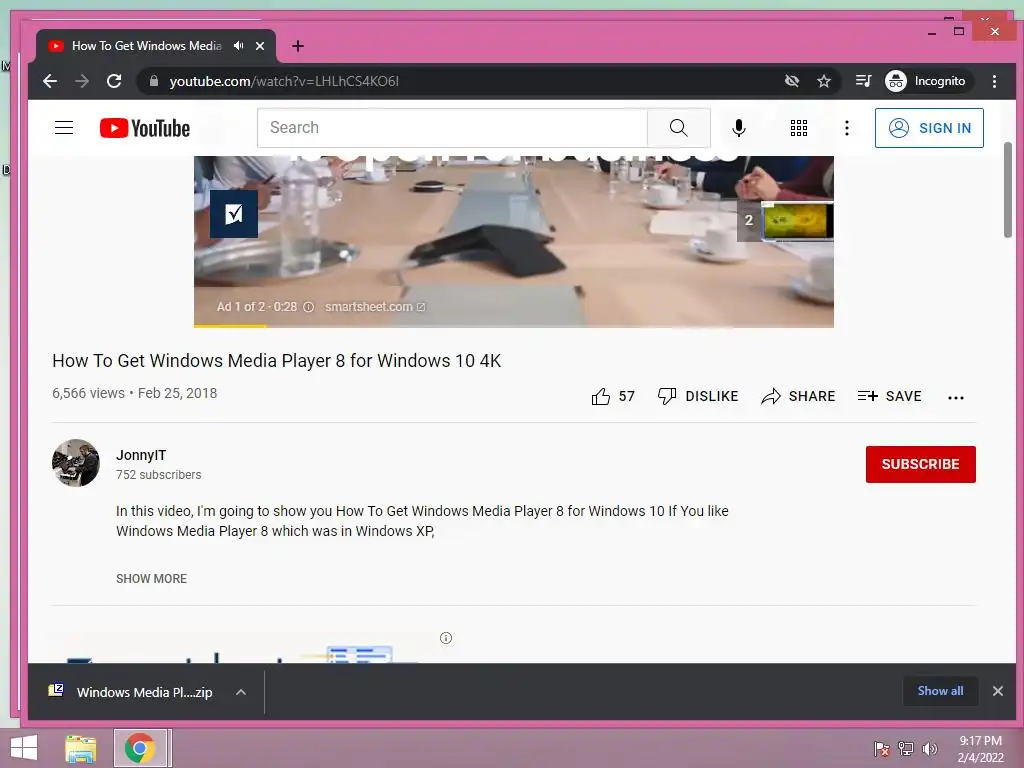Open a new browser tab

(298, 46)
